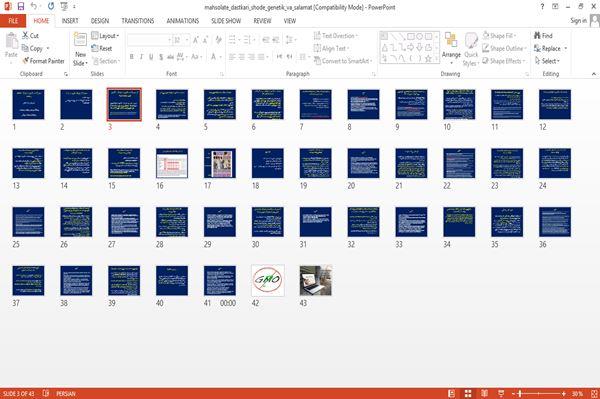
Task: Open the Select menu in Editing
Action: pyautogui.click(x=547, y=61)
